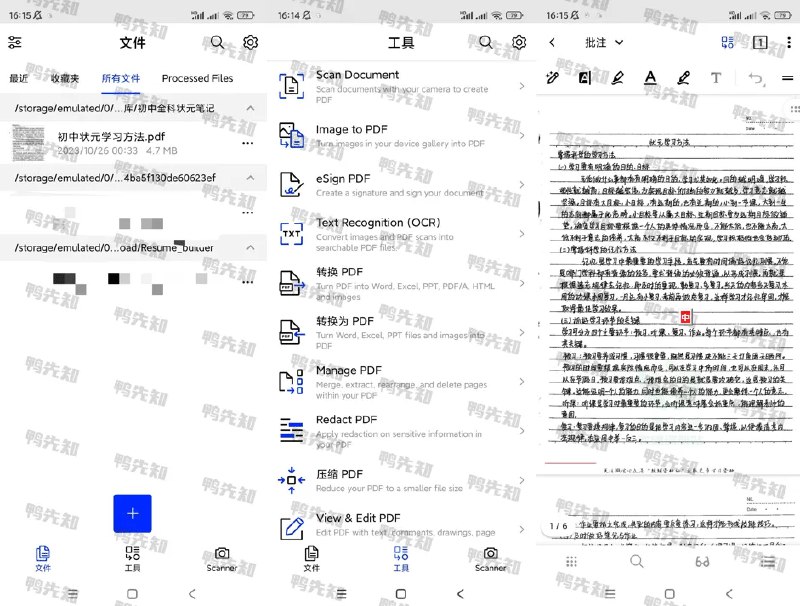The width and height of the screenshot is (800, 606).
Task: Select the highlighter pen tool
Action: click(618, 78)
